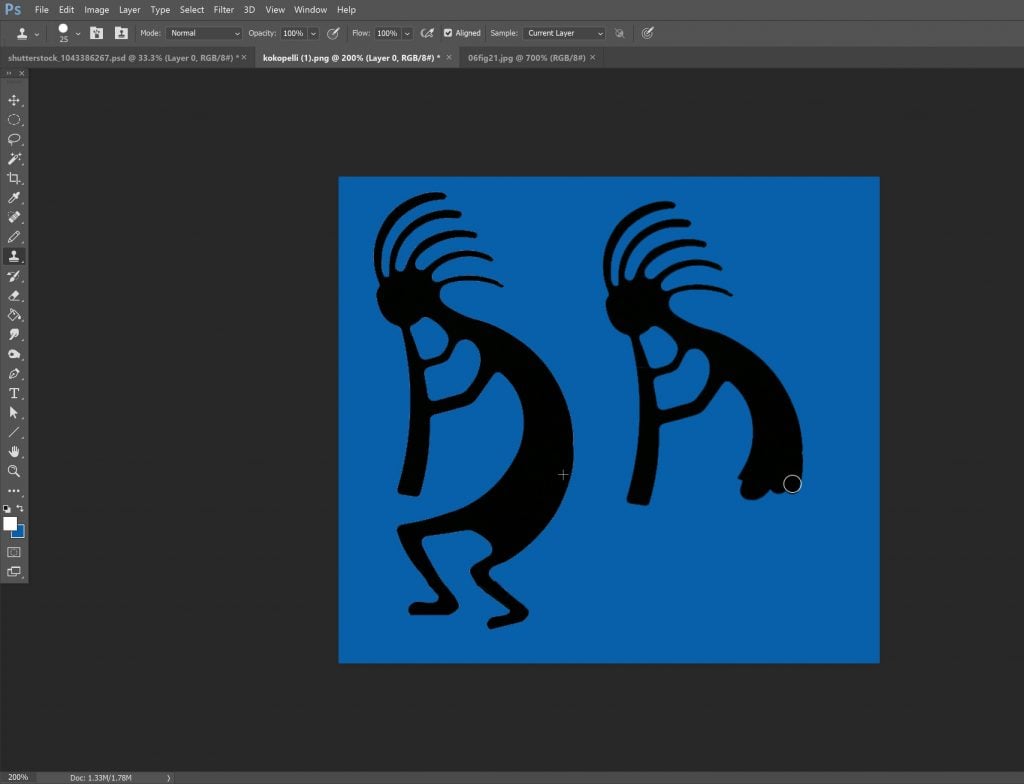1024x784 pixels.
Task: Select the Zoom tool in toolbar
Action: click(14, 471)
